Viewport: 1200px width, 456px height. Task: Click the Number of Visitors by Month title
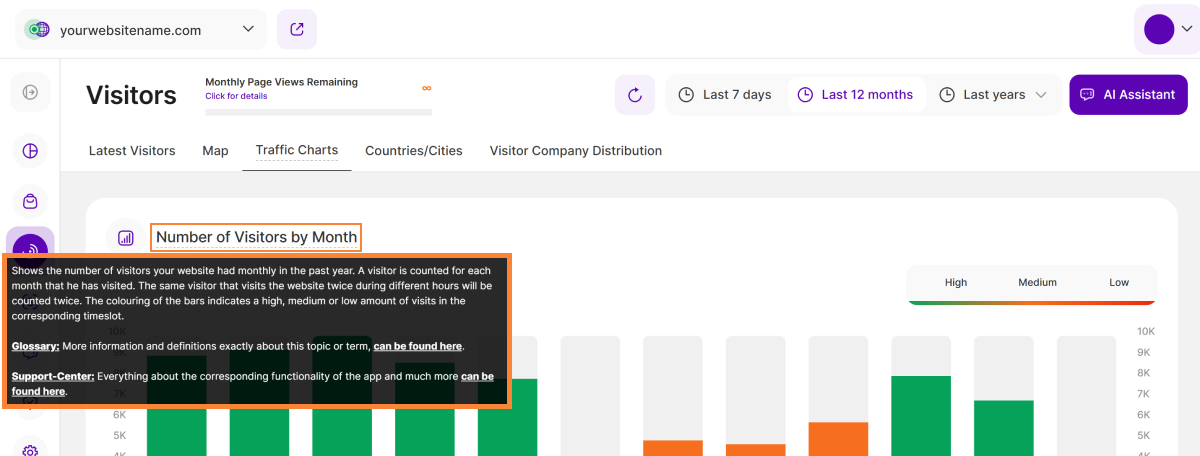tap(256, 237)
